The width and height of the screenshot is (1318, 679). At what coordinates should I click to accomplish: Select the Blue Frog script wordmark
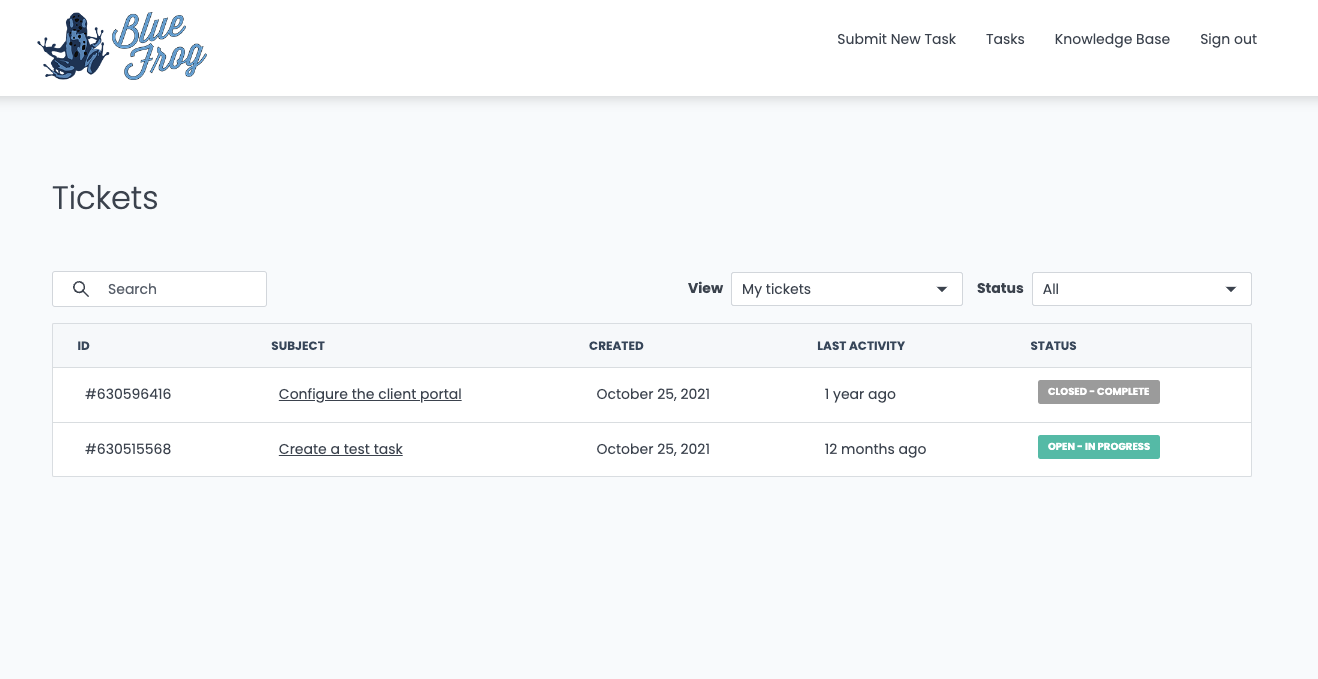pos(160,44)
